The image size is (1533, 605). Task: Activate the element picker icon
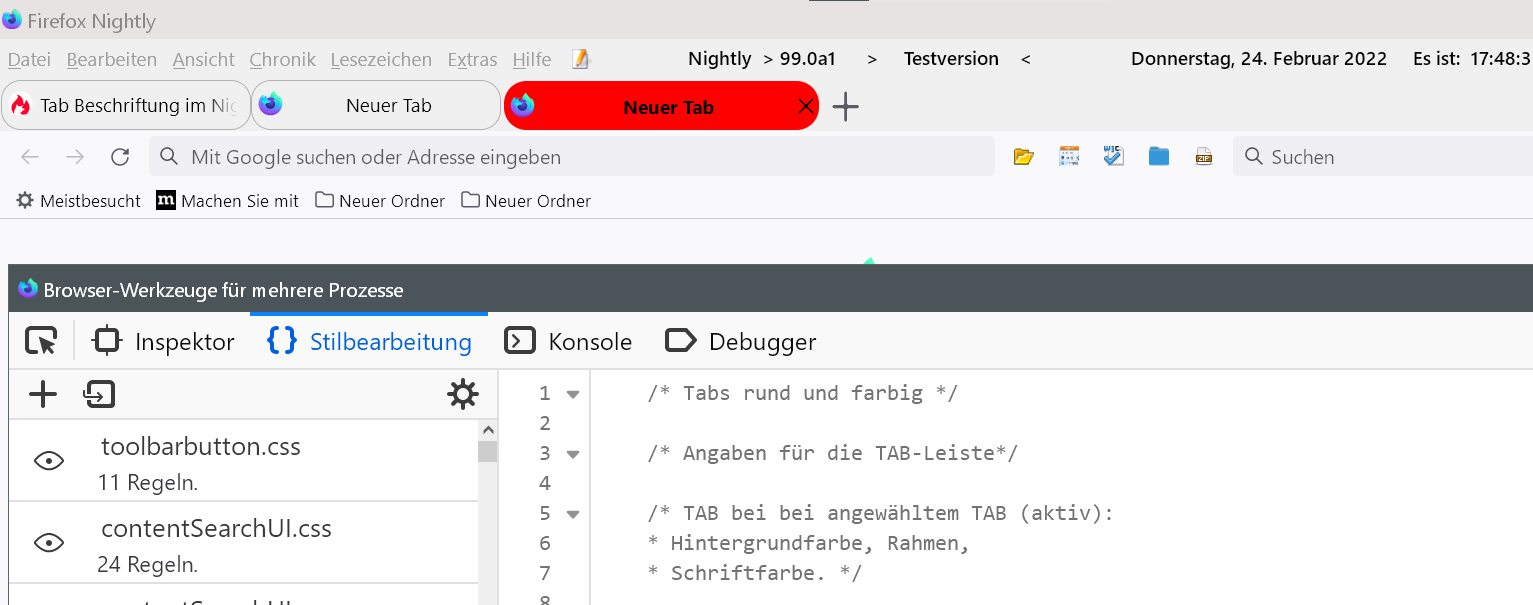(41, 342)
